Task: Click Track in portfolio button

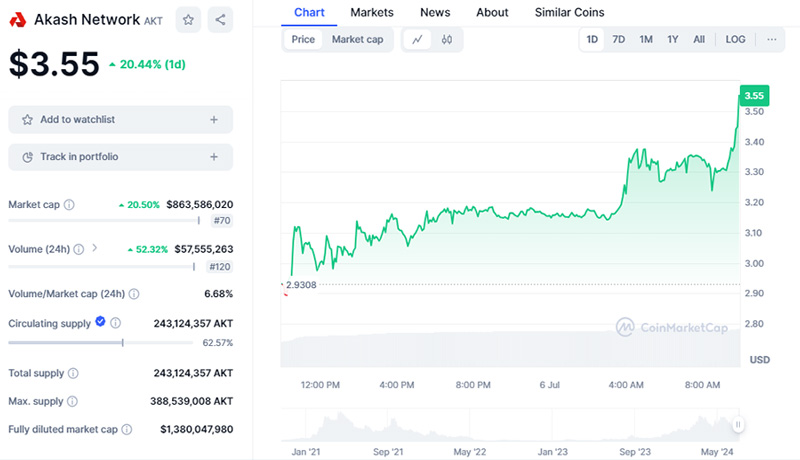Action: (120, 157)
